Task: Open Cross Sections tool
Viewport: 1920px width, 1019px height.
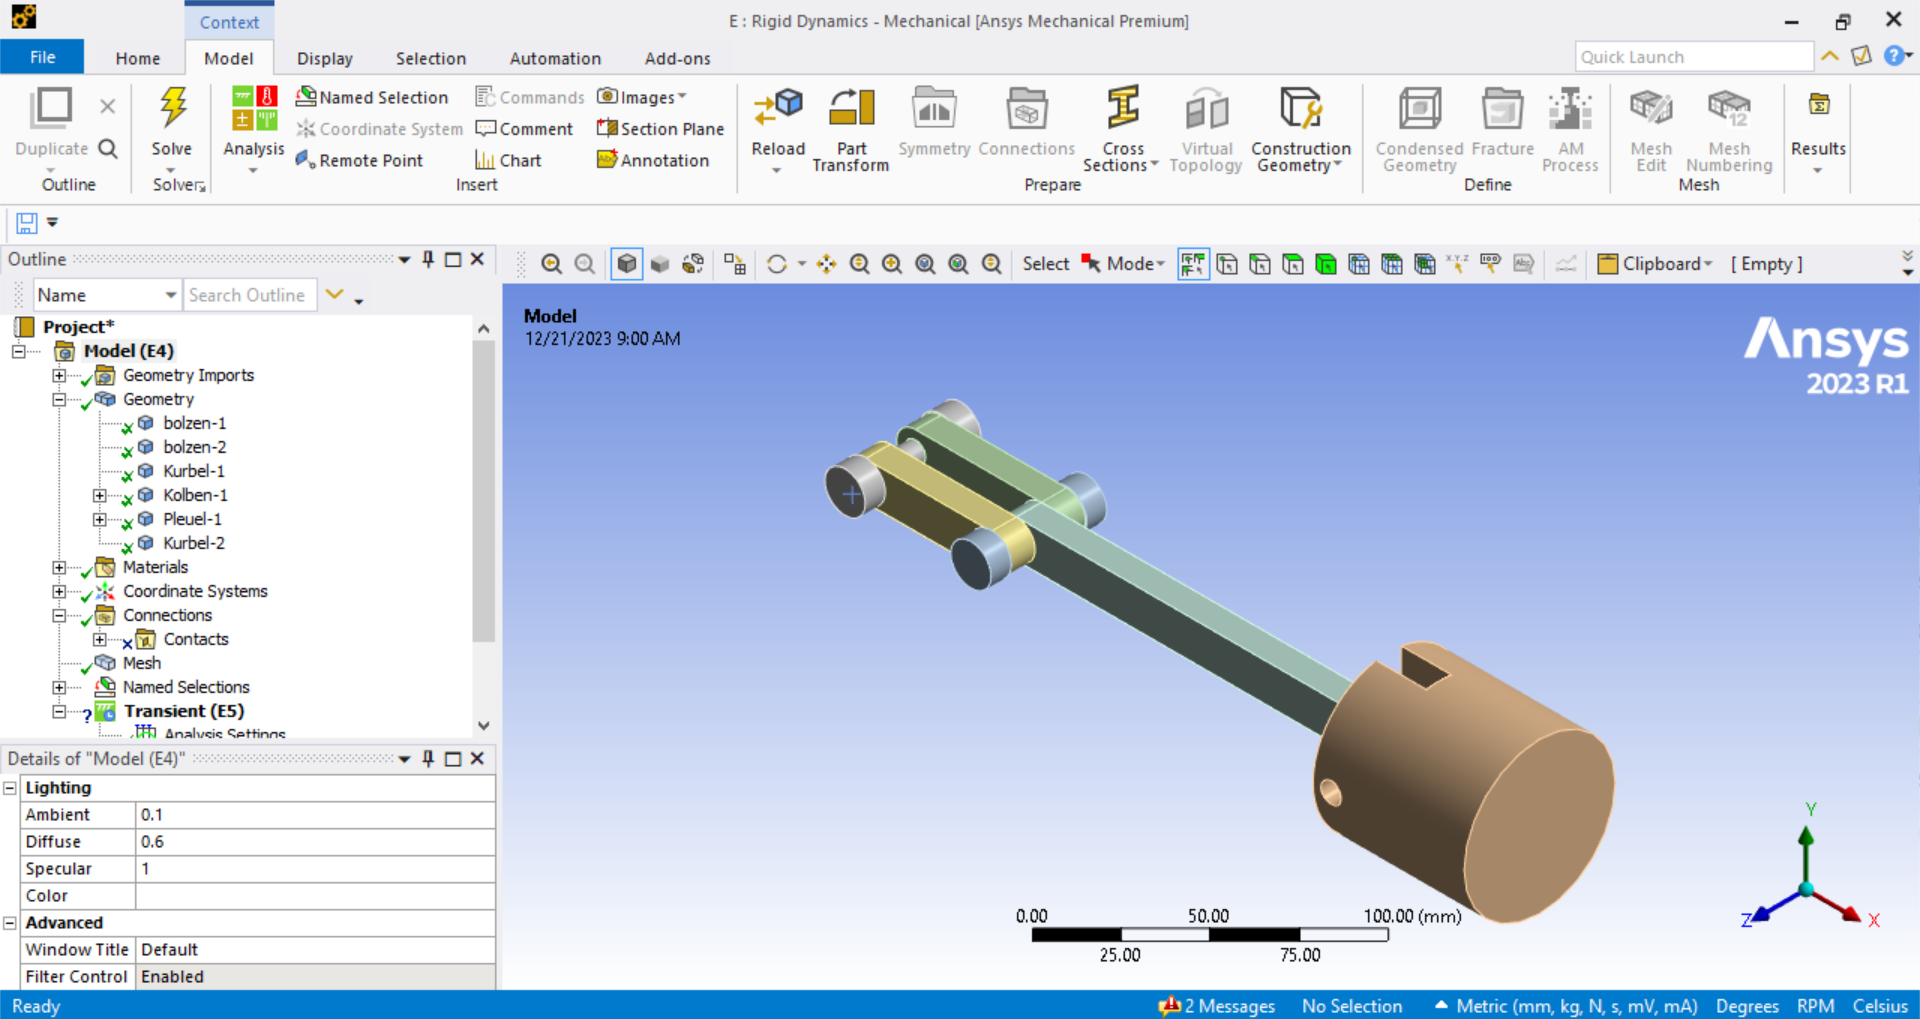Action: [x=1123, y=108]
